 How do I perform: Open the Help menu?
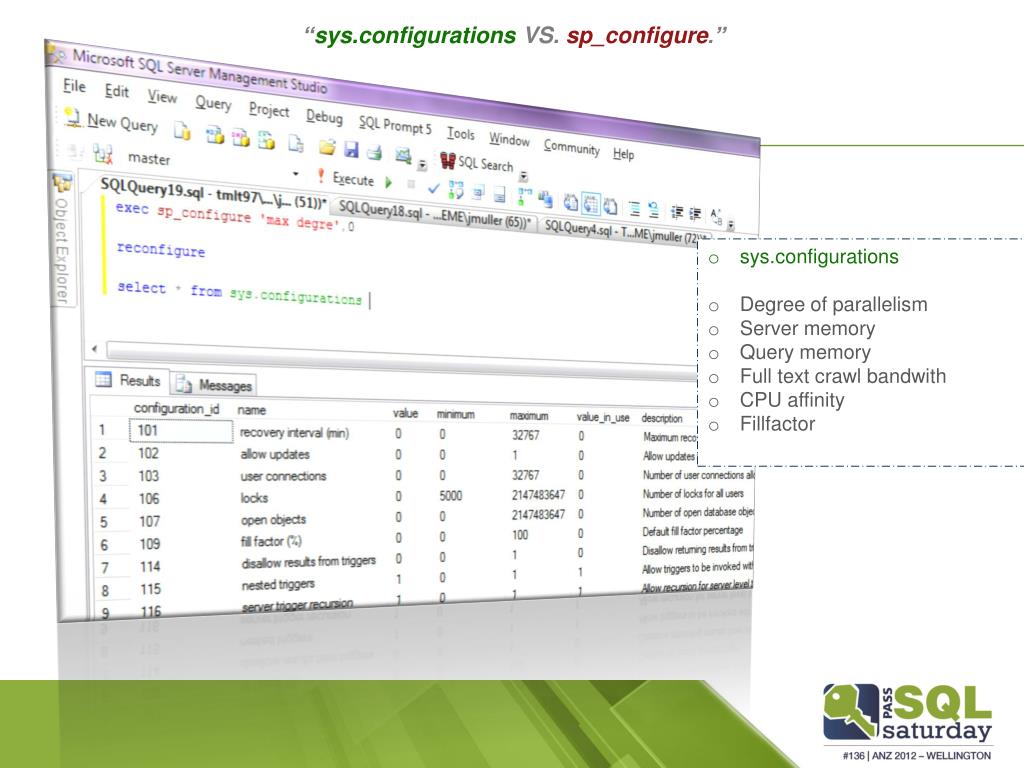tap(623, 153)
